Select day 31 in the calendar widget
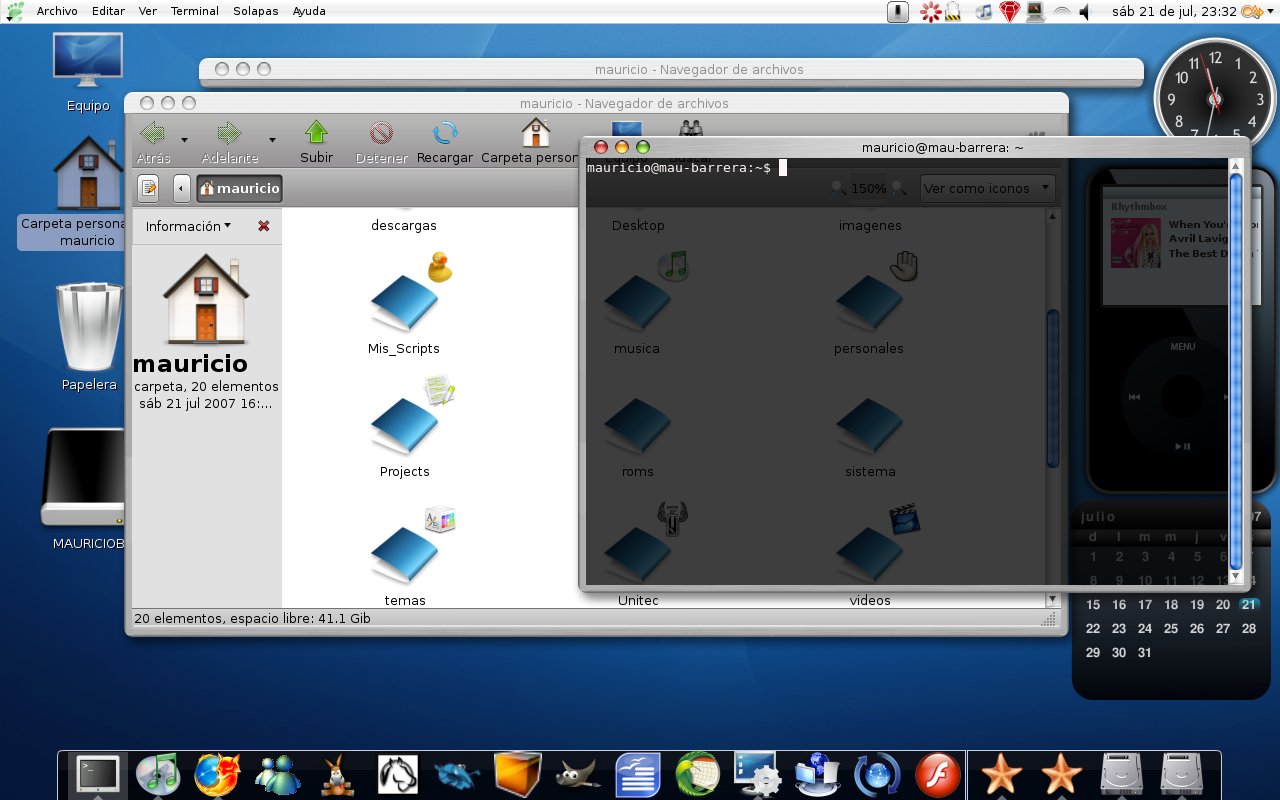 pos(1145,652)
